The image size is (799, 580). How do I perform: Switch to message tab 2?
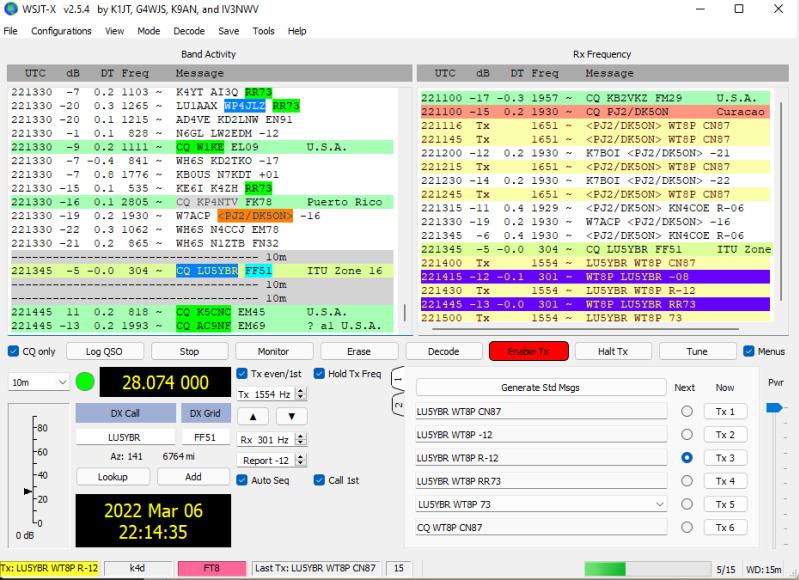point(397,403)
